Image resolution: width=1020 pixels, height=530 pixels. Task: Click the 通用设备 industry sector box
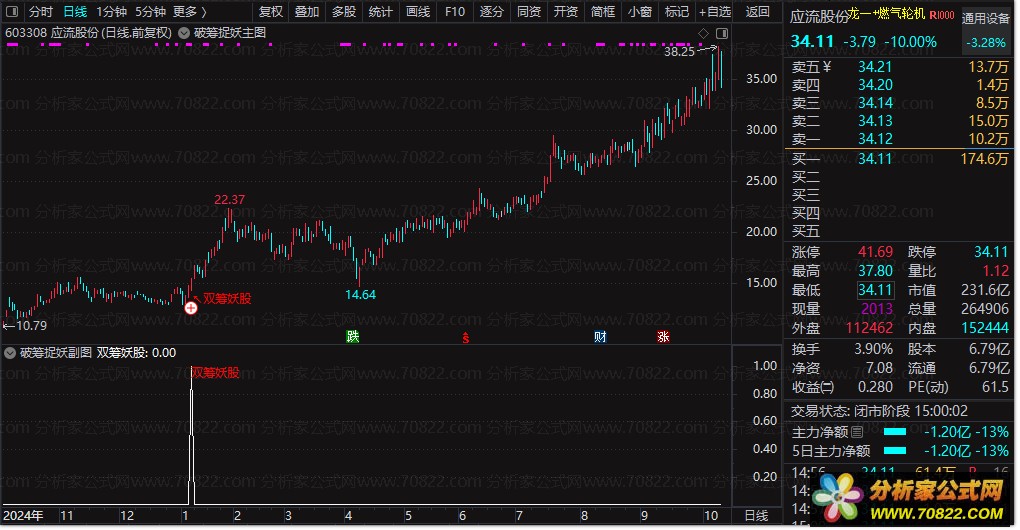(986, 30)
